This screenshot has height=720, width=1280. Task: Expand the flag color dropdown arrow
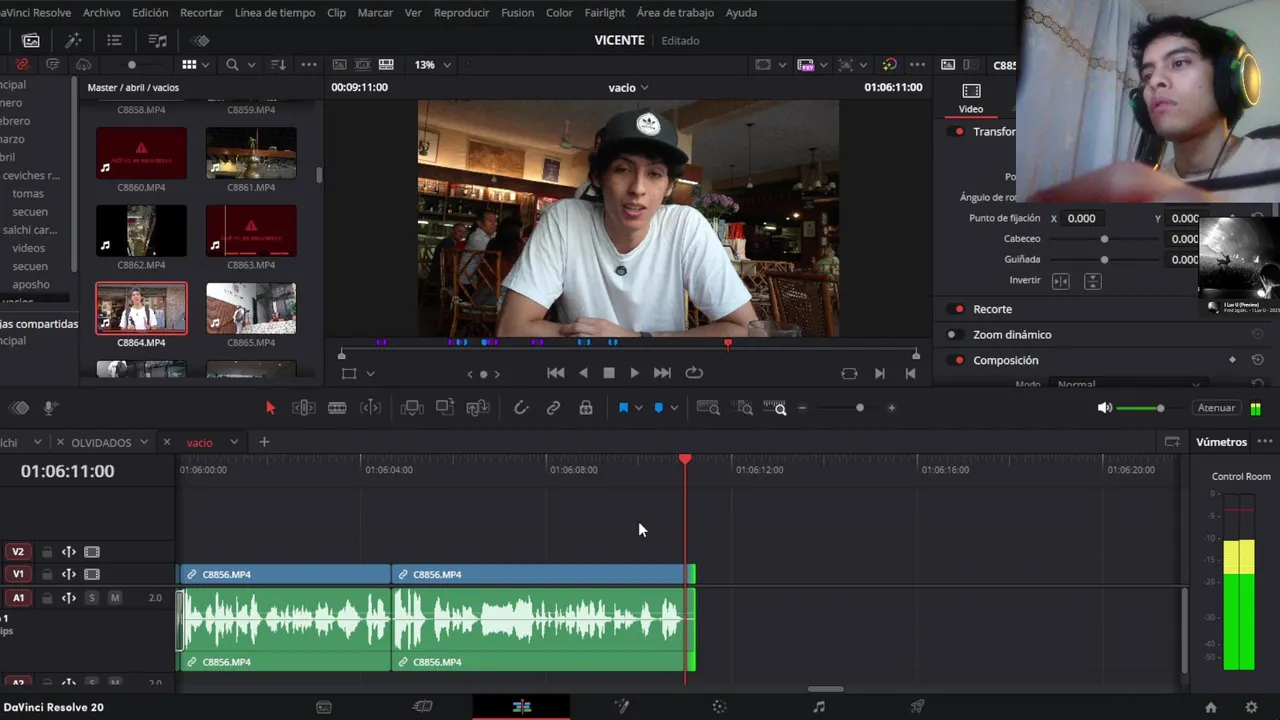click(639, 408)
